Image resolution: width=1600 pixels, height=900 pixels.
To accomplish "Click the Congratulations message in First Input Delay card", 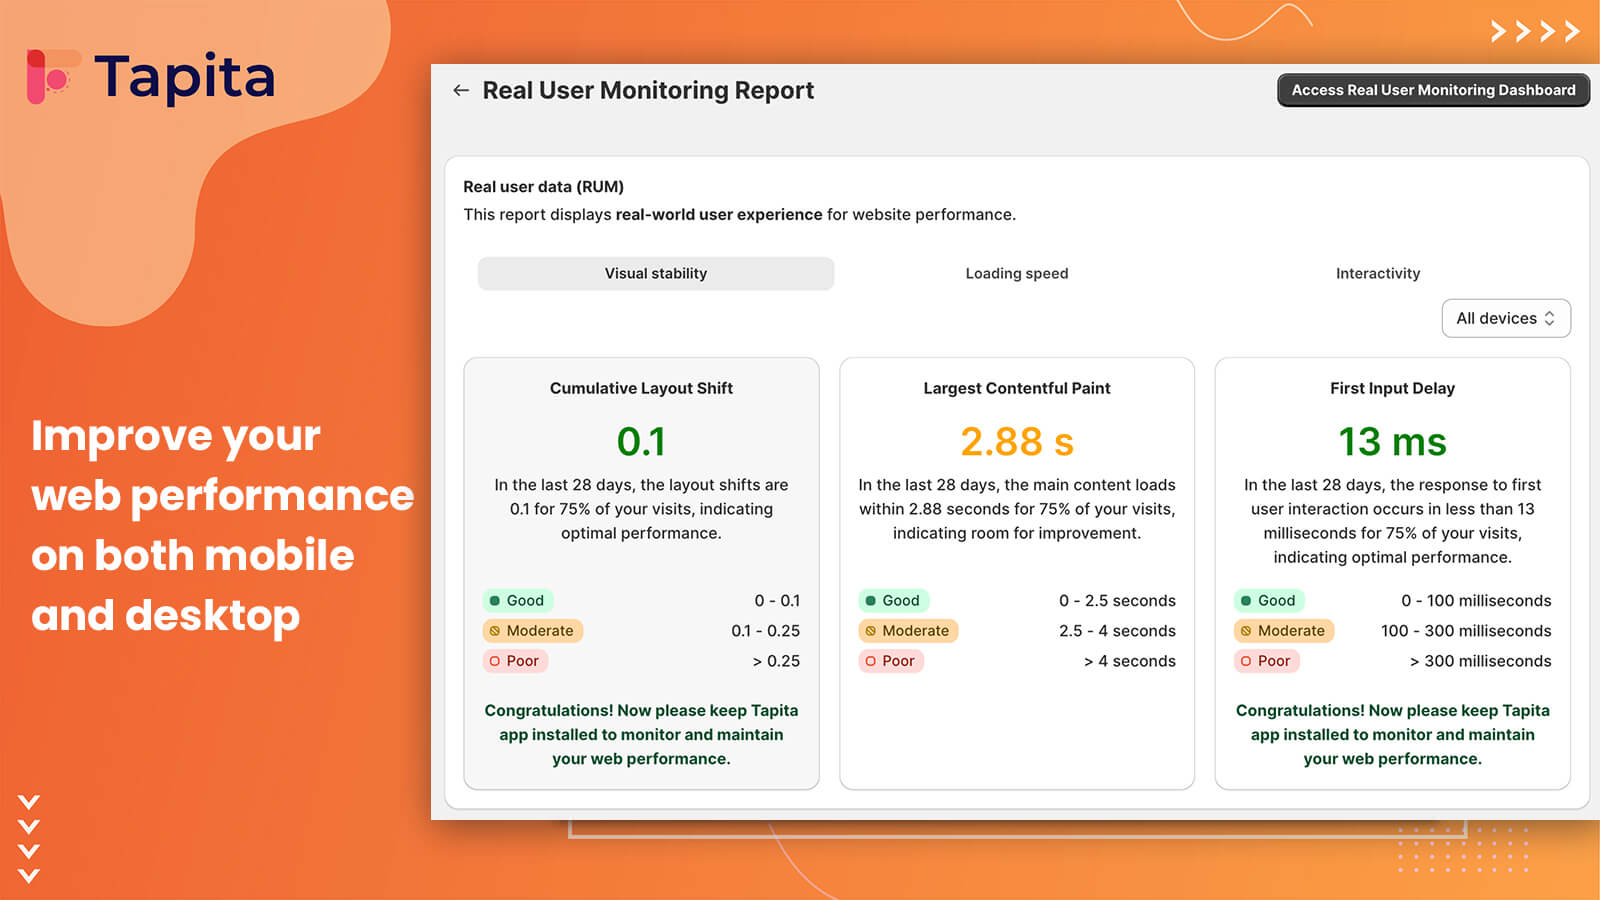I will click(1392, 734).
